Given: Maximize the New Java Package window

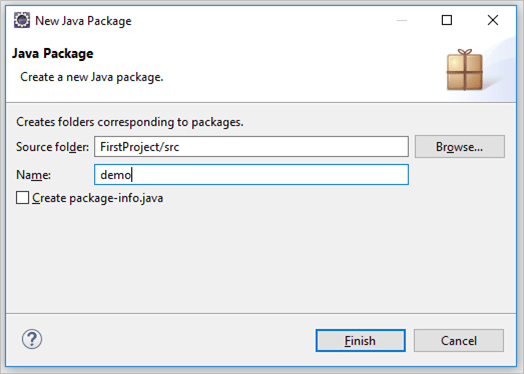Looking at the screenshot, I should (x=447, y=20).
